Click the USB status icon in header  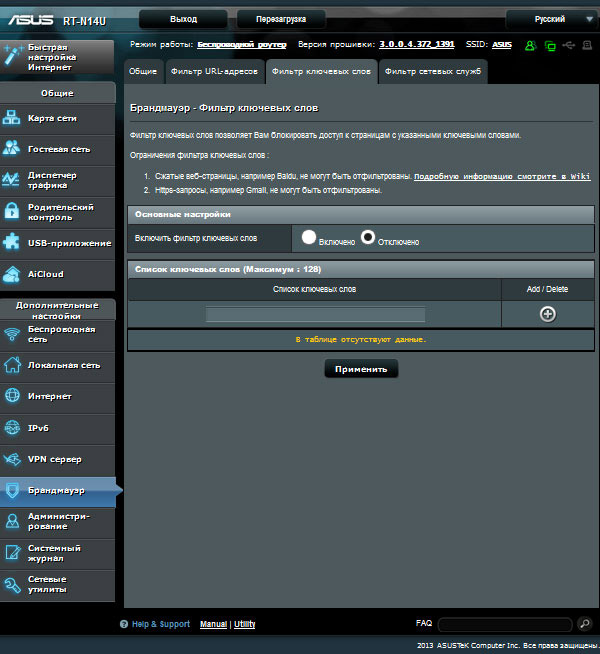[x=568, y=45]
